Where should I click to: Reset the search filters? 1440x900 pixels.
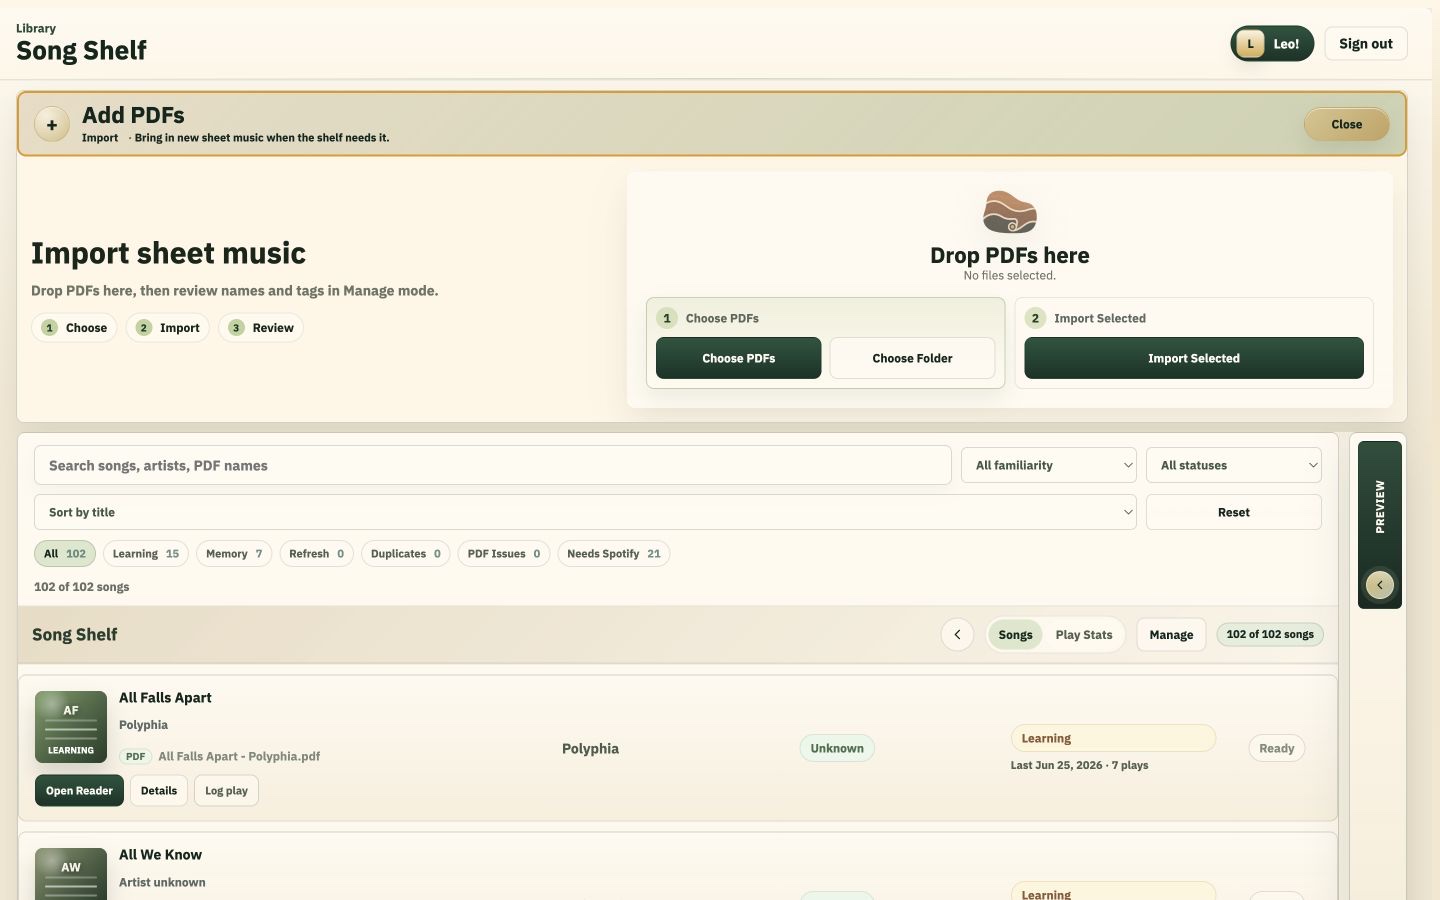(x=1234, y=512)
